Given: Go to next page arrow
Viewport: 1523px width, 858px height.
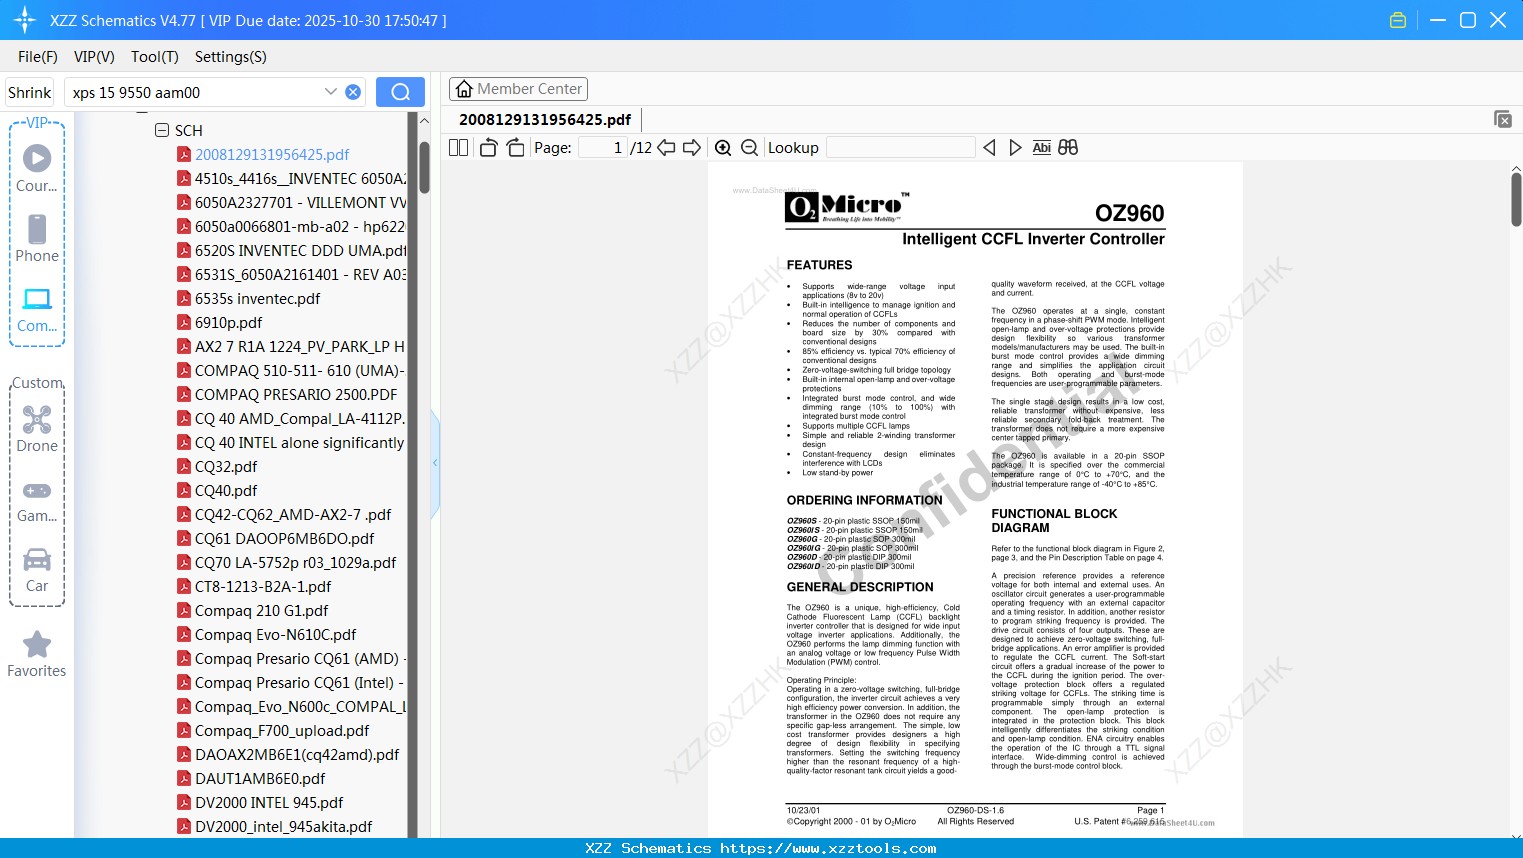Looking at the screenshot, I should tap(692, 148).
